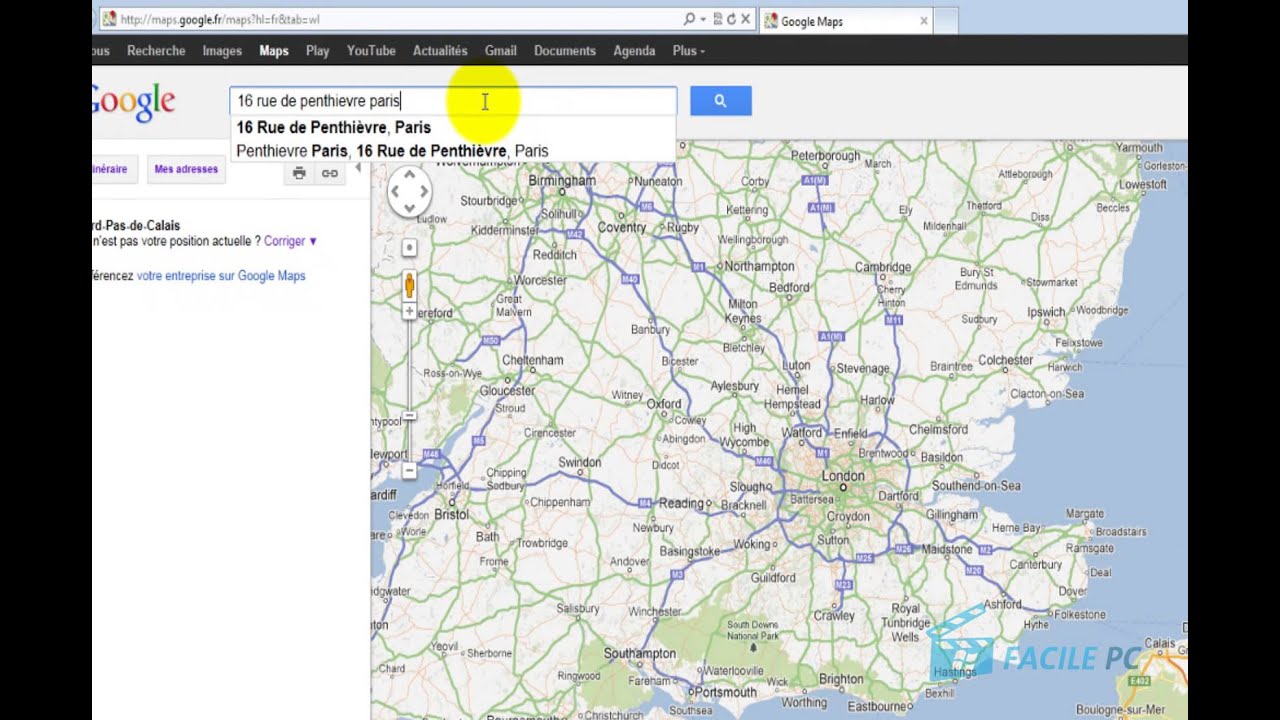Screen dimensions: 1280x720
Task: Click Colchester on the map
Action: 1005,360
